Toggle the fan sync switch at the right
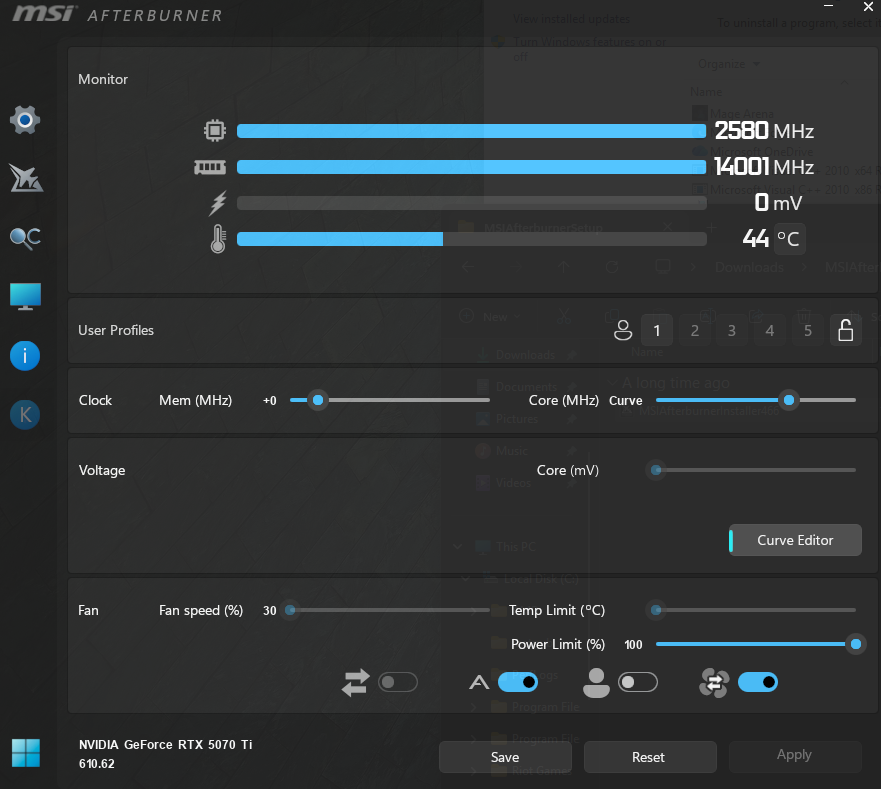 757,682
